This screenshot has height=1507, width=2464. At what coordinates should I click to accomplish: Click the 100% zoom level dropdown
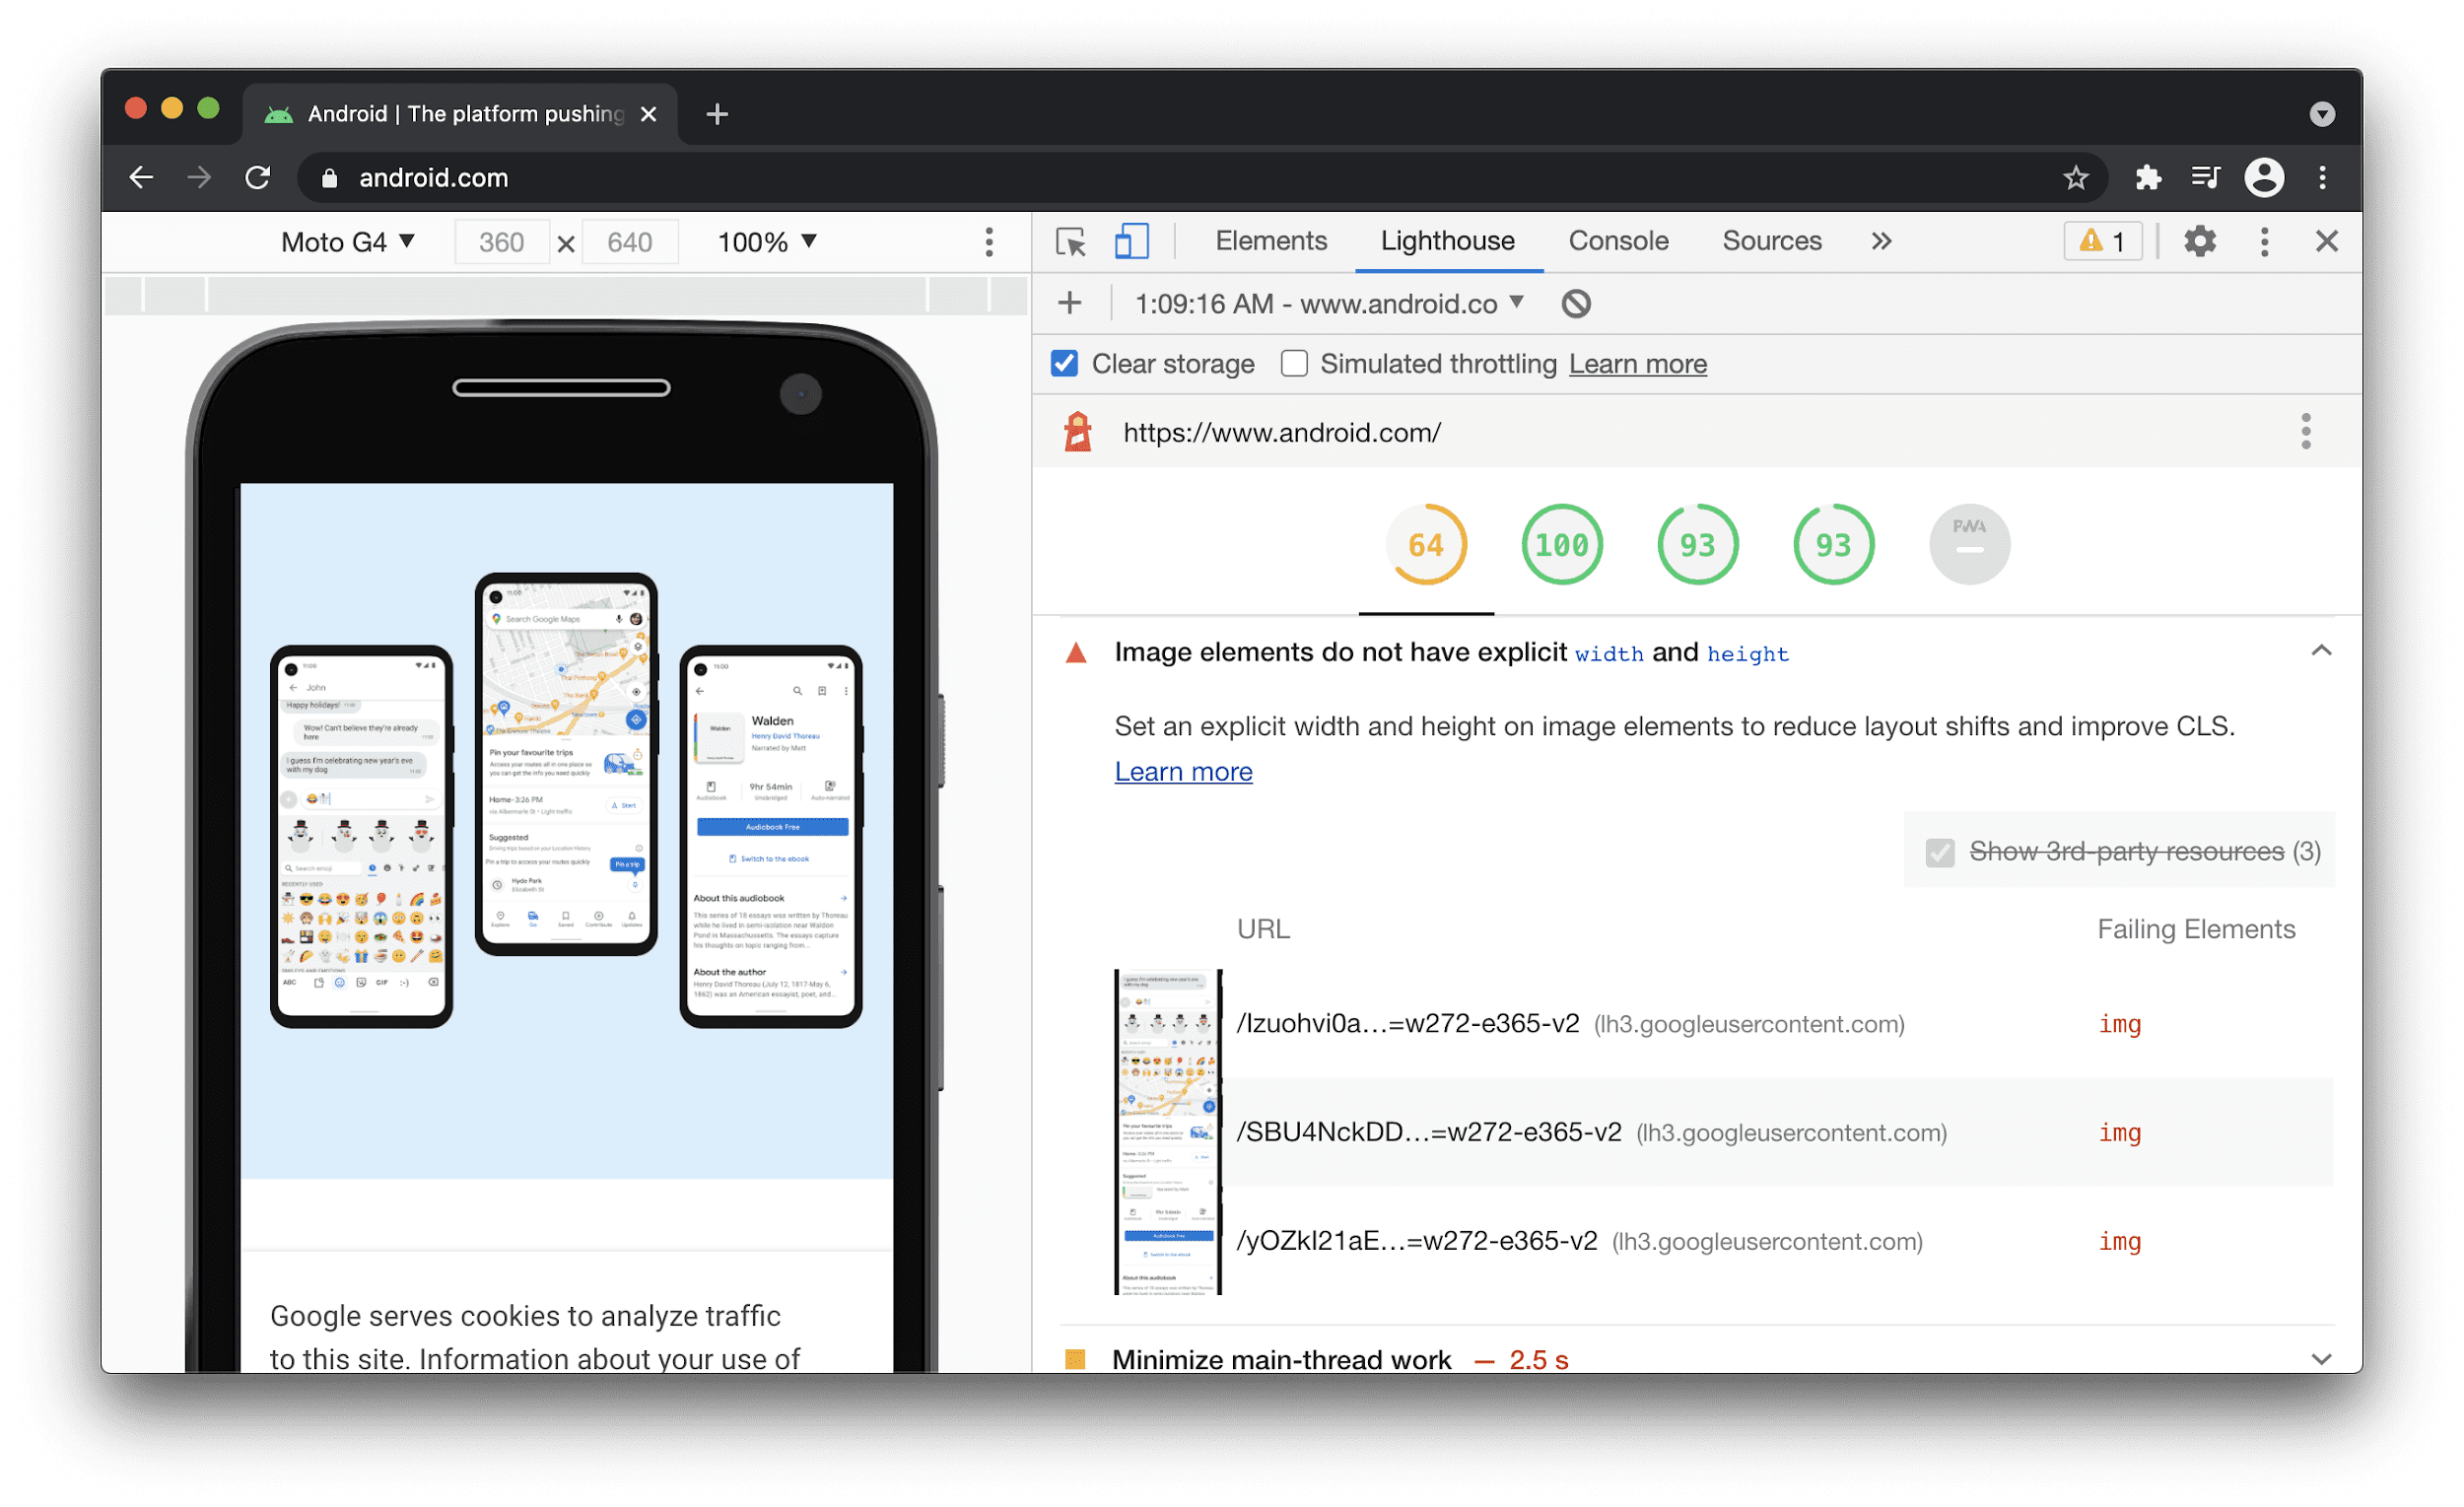tap(766, 242)
